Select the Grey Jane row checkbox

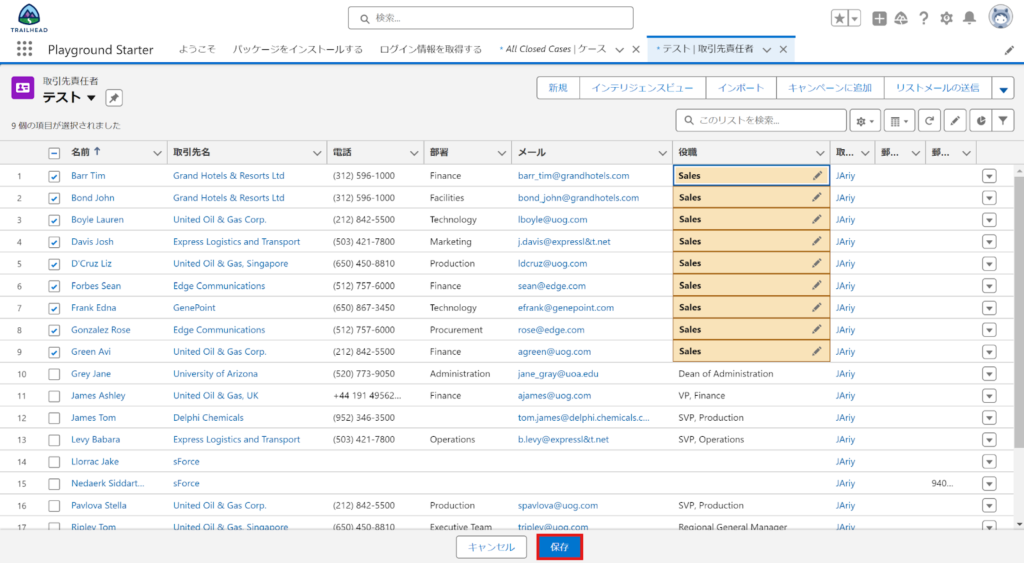click(54, 374)
